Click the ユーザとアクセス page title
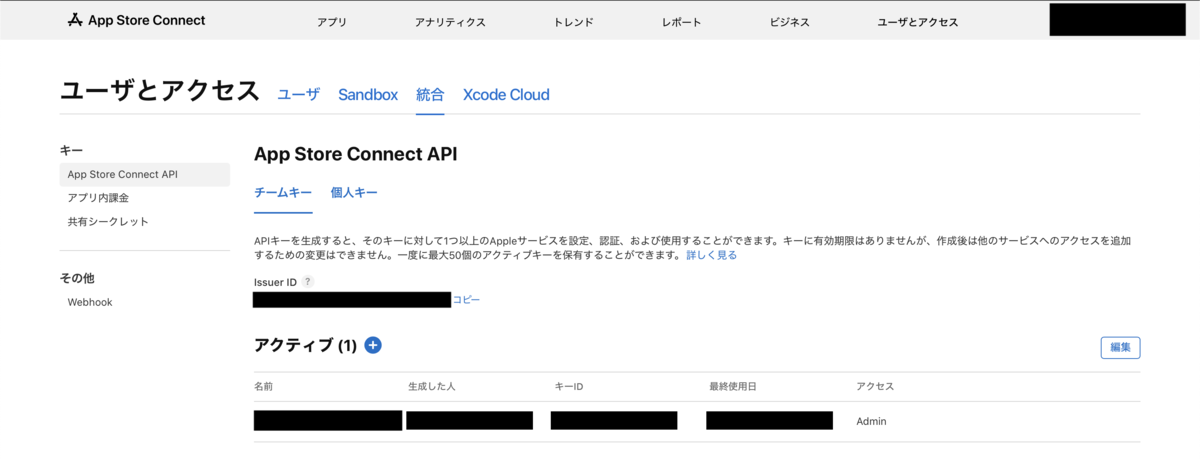1200x459 pixels. tap(160, 91)
